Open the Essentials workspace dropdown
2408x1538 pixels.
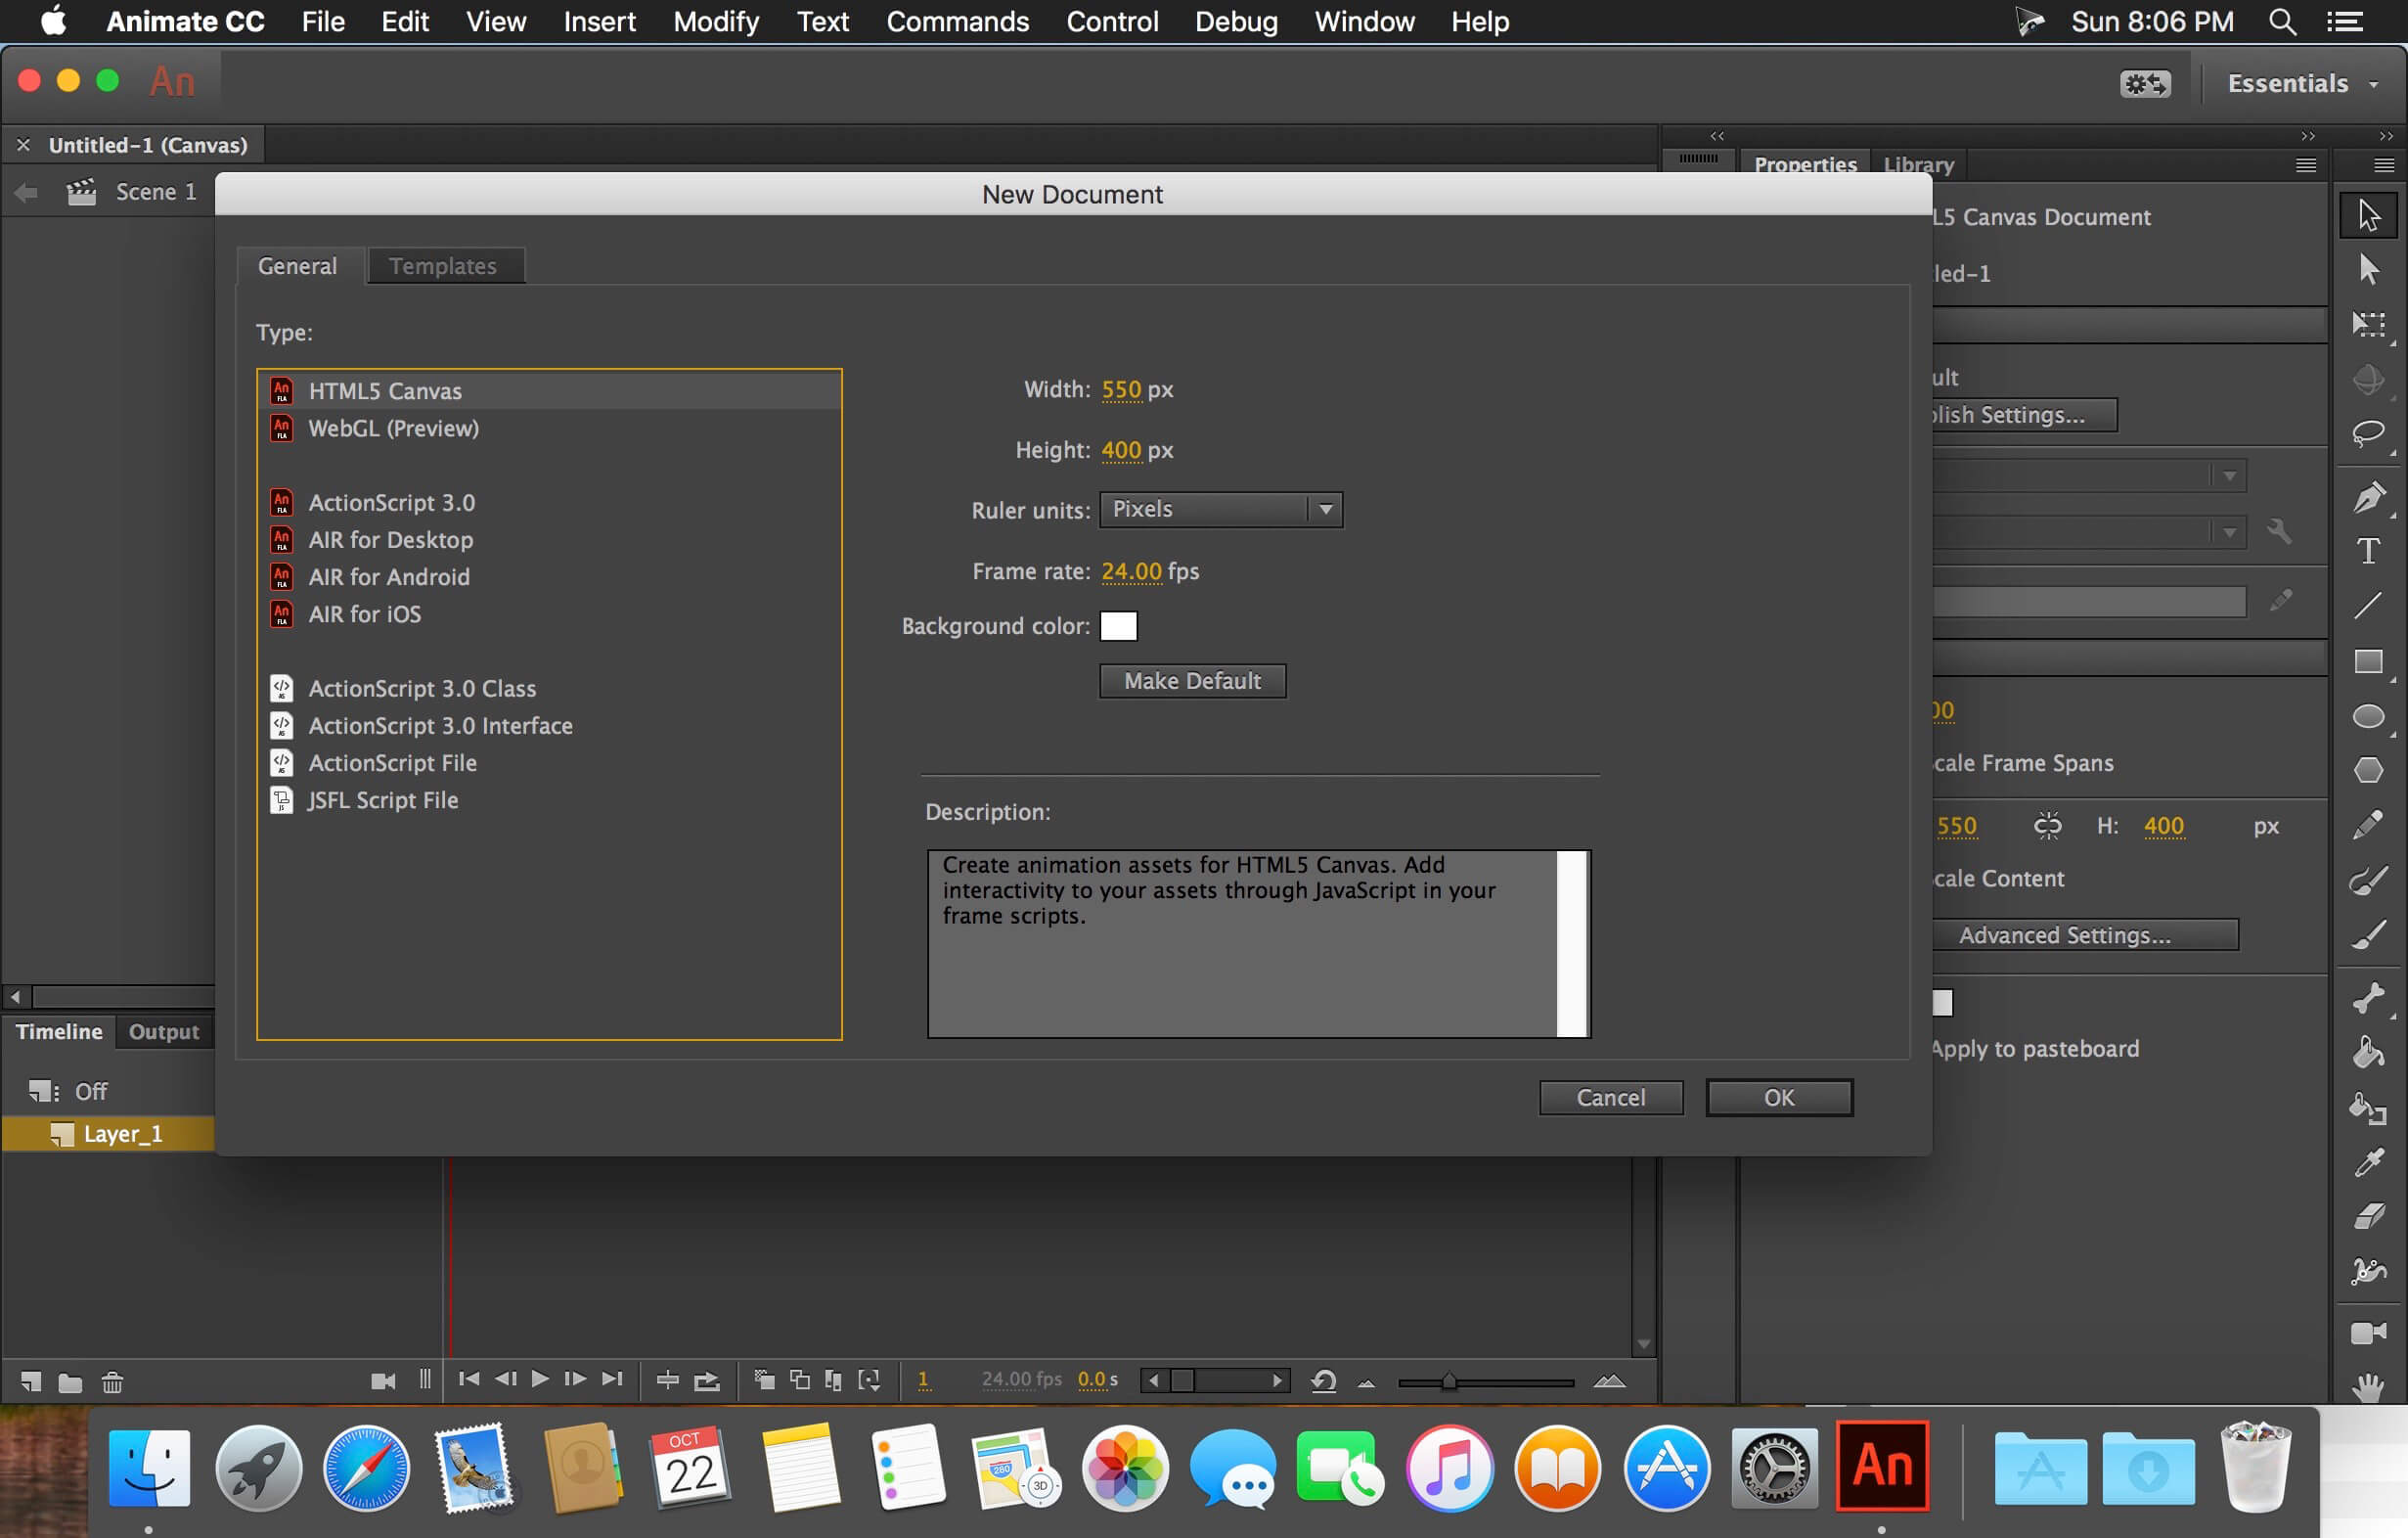coord(2302,83)
